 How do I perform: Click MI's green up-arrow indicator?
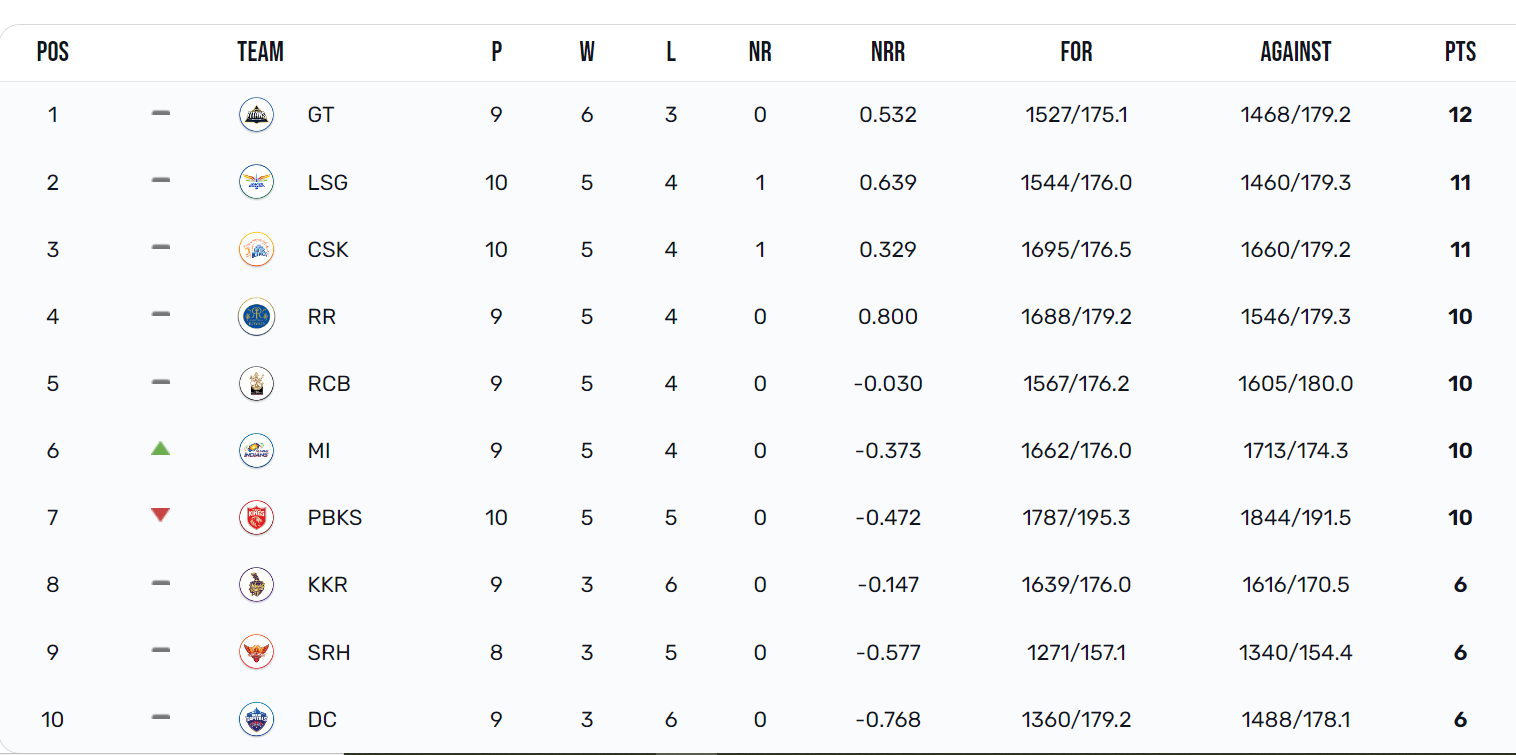160,449
